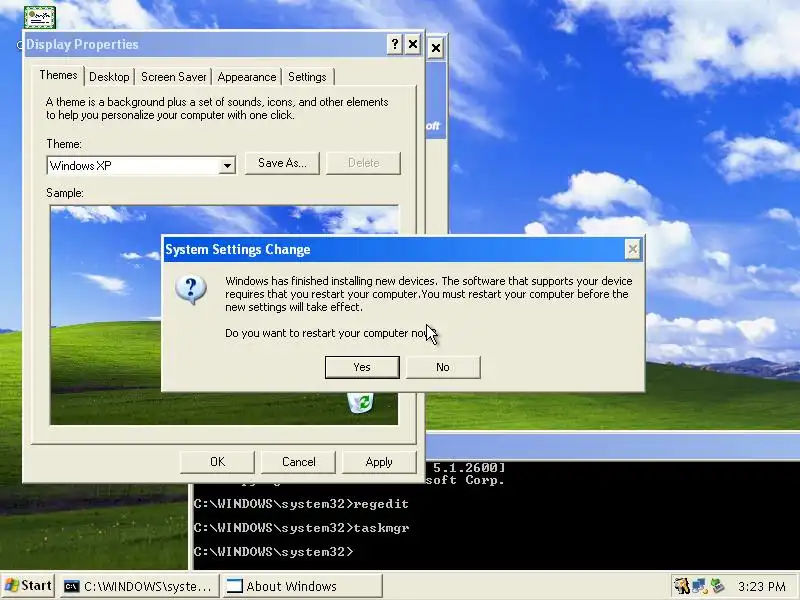Viewport: 800px width, 600px height.
Task: Go to the Settings tab
Action: [307, 77]
